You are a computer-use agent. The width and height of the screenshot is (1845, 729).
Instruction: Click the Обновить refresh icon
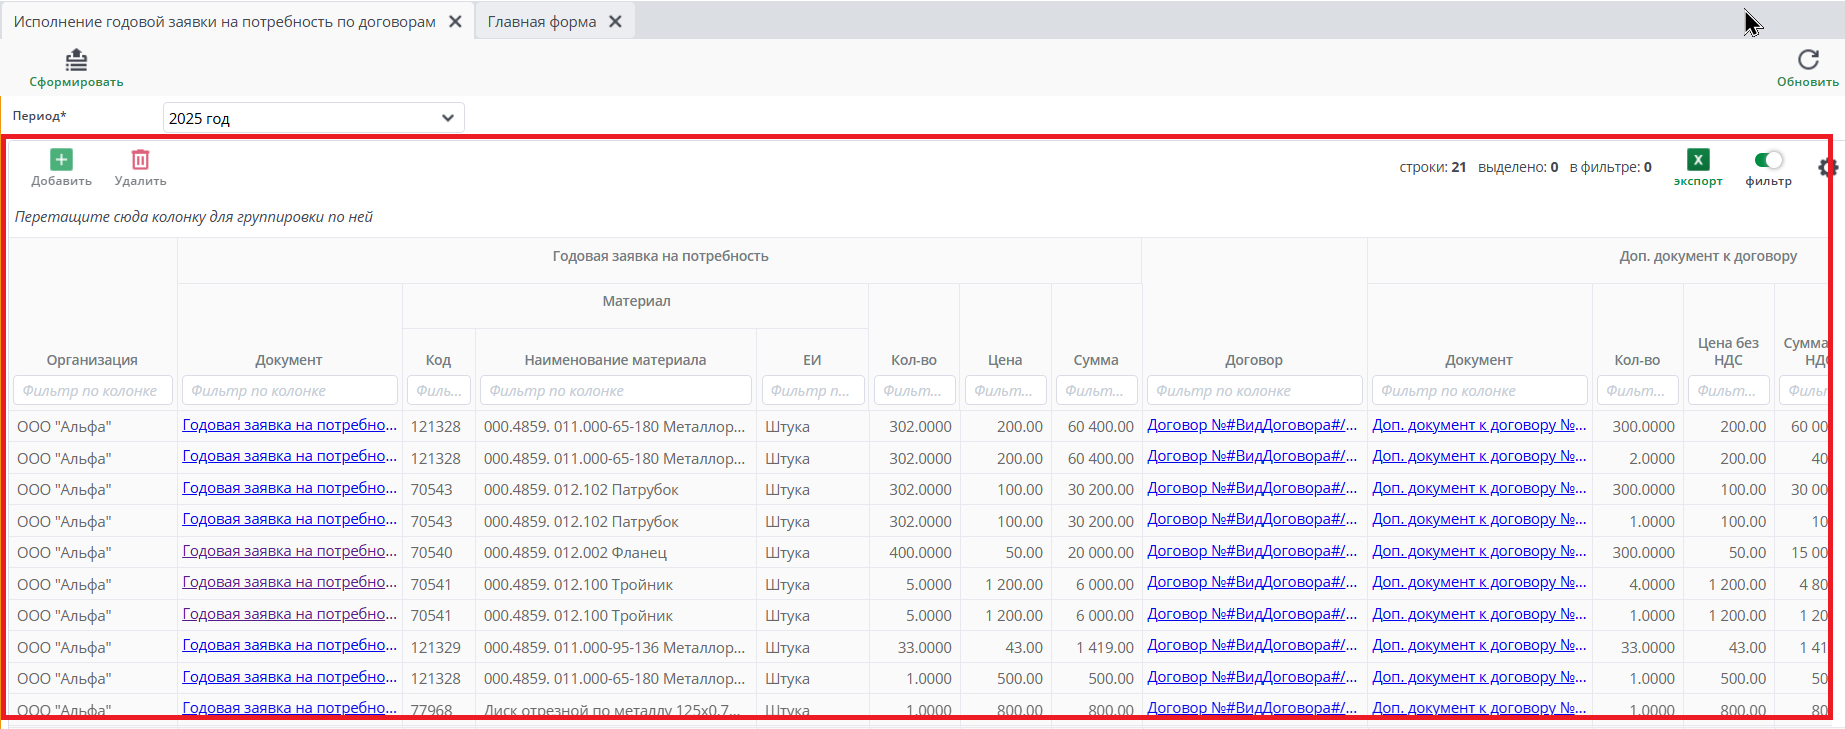1807,60
